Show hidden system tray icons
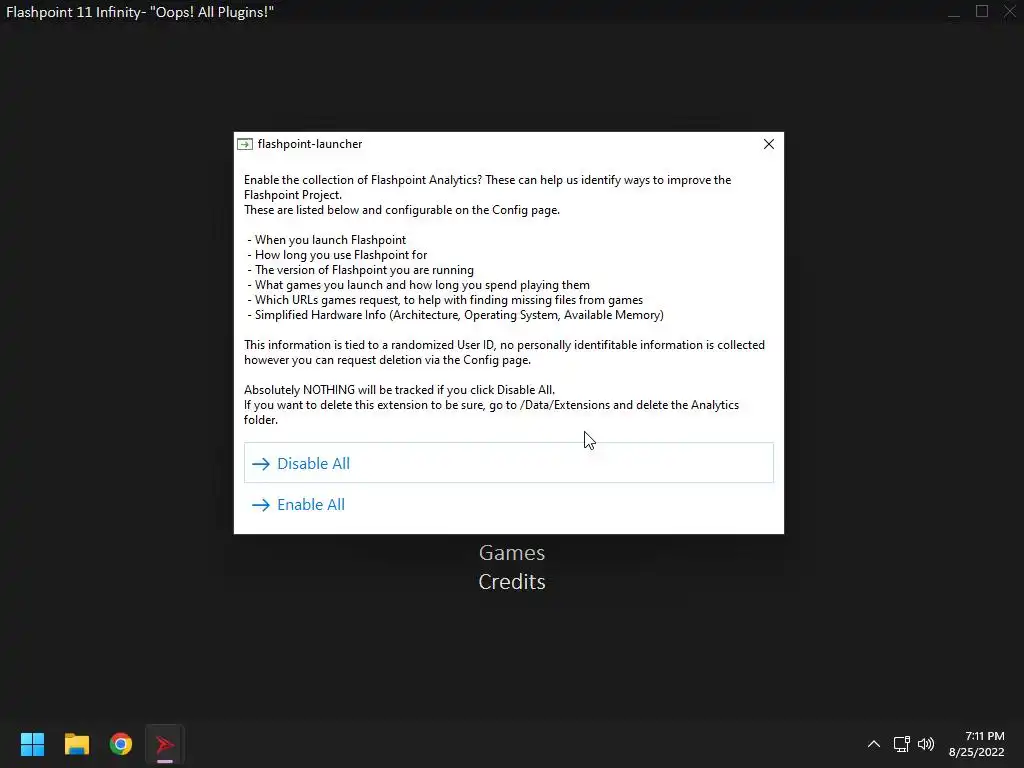The image size is (1024, 768). (x=874, y=744)
